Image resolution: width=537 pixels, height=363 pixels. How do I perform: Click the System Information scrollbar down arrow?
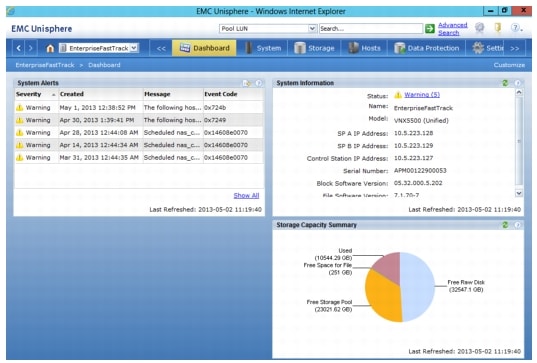519,193
